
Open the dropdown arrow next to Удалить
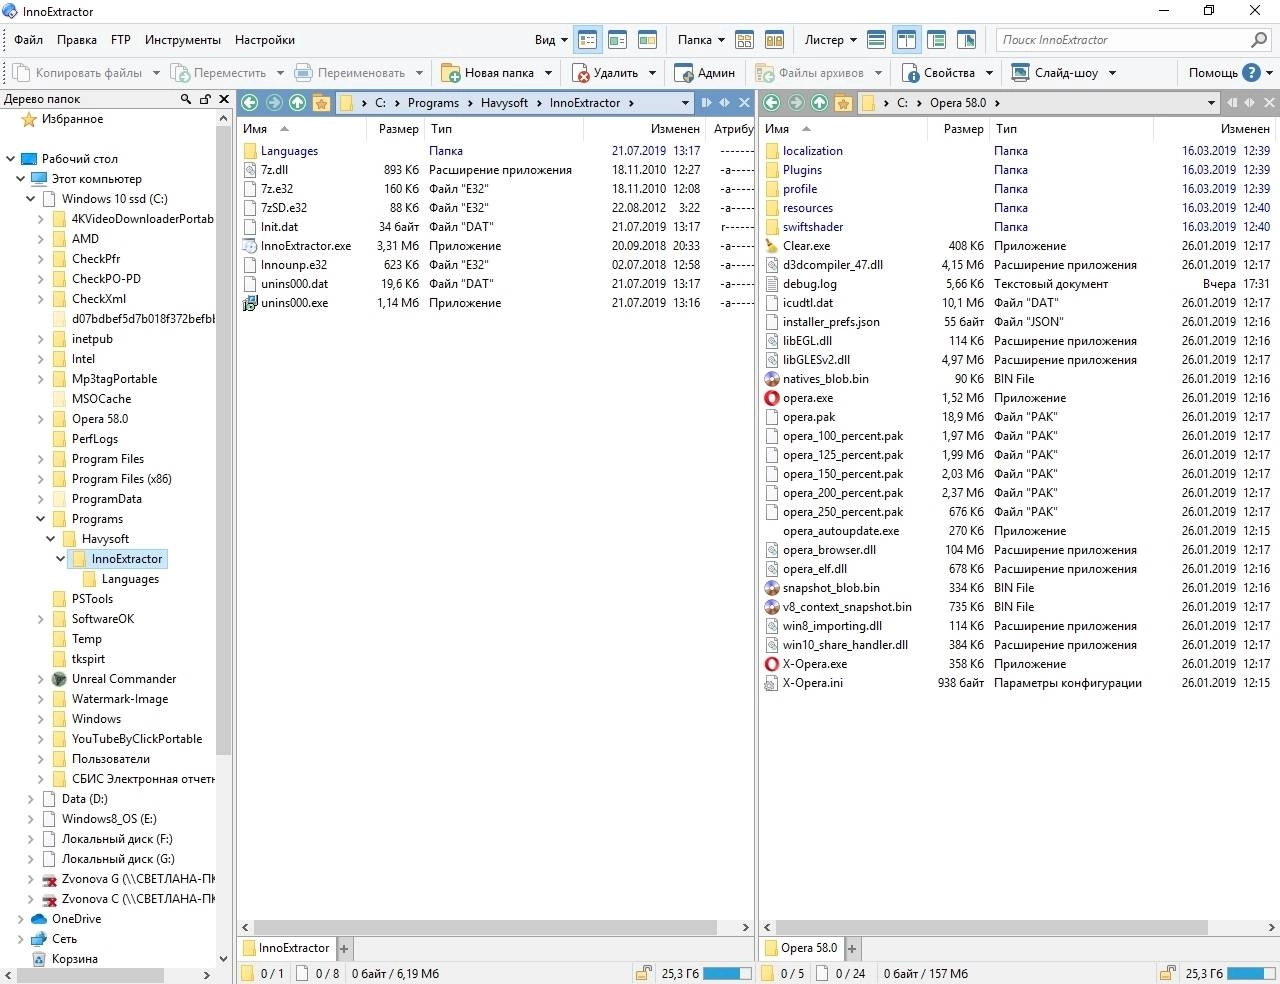pos(652,72)
